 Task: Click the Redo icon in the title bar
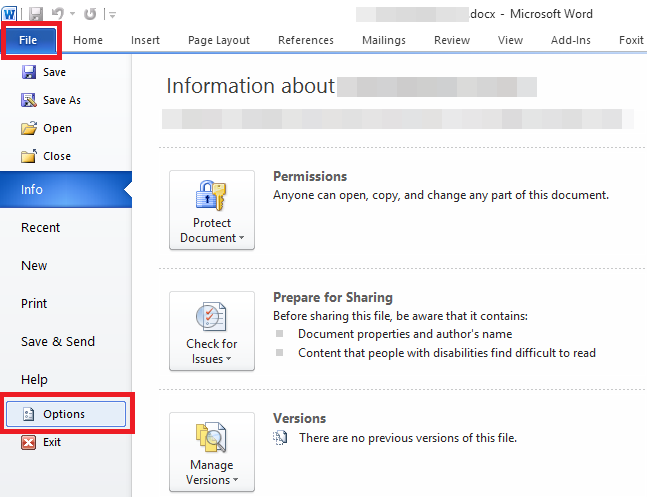click(90, 14)
